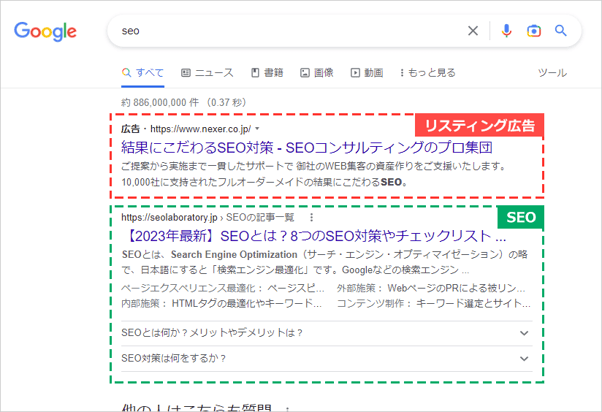Click the コンテンツ制作 snippet text
The width and height of the screenshot is (602, 412).
click(x=434, y=304)
